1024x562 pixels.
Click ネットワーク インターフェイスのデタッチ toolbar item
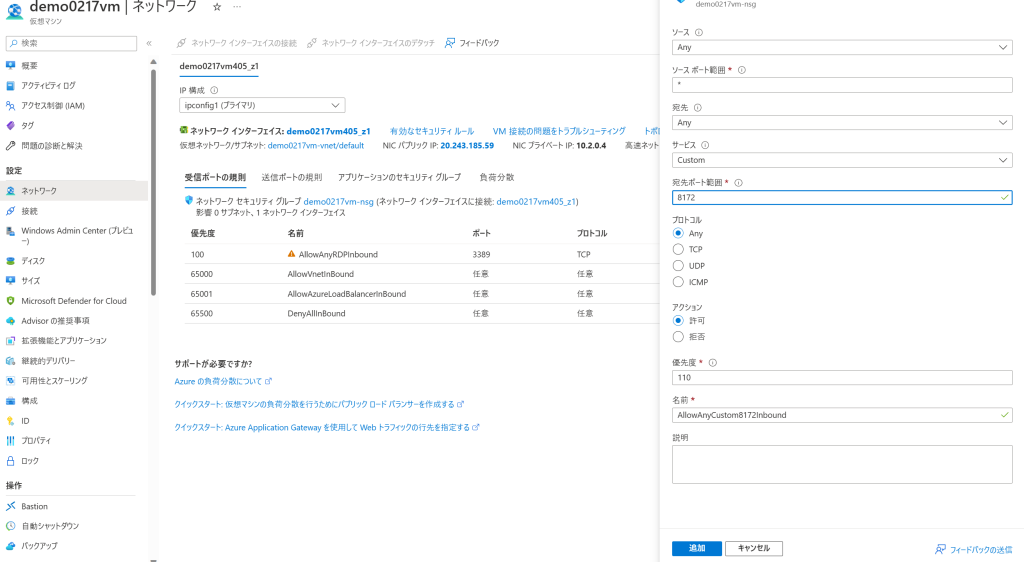[370, 43]
